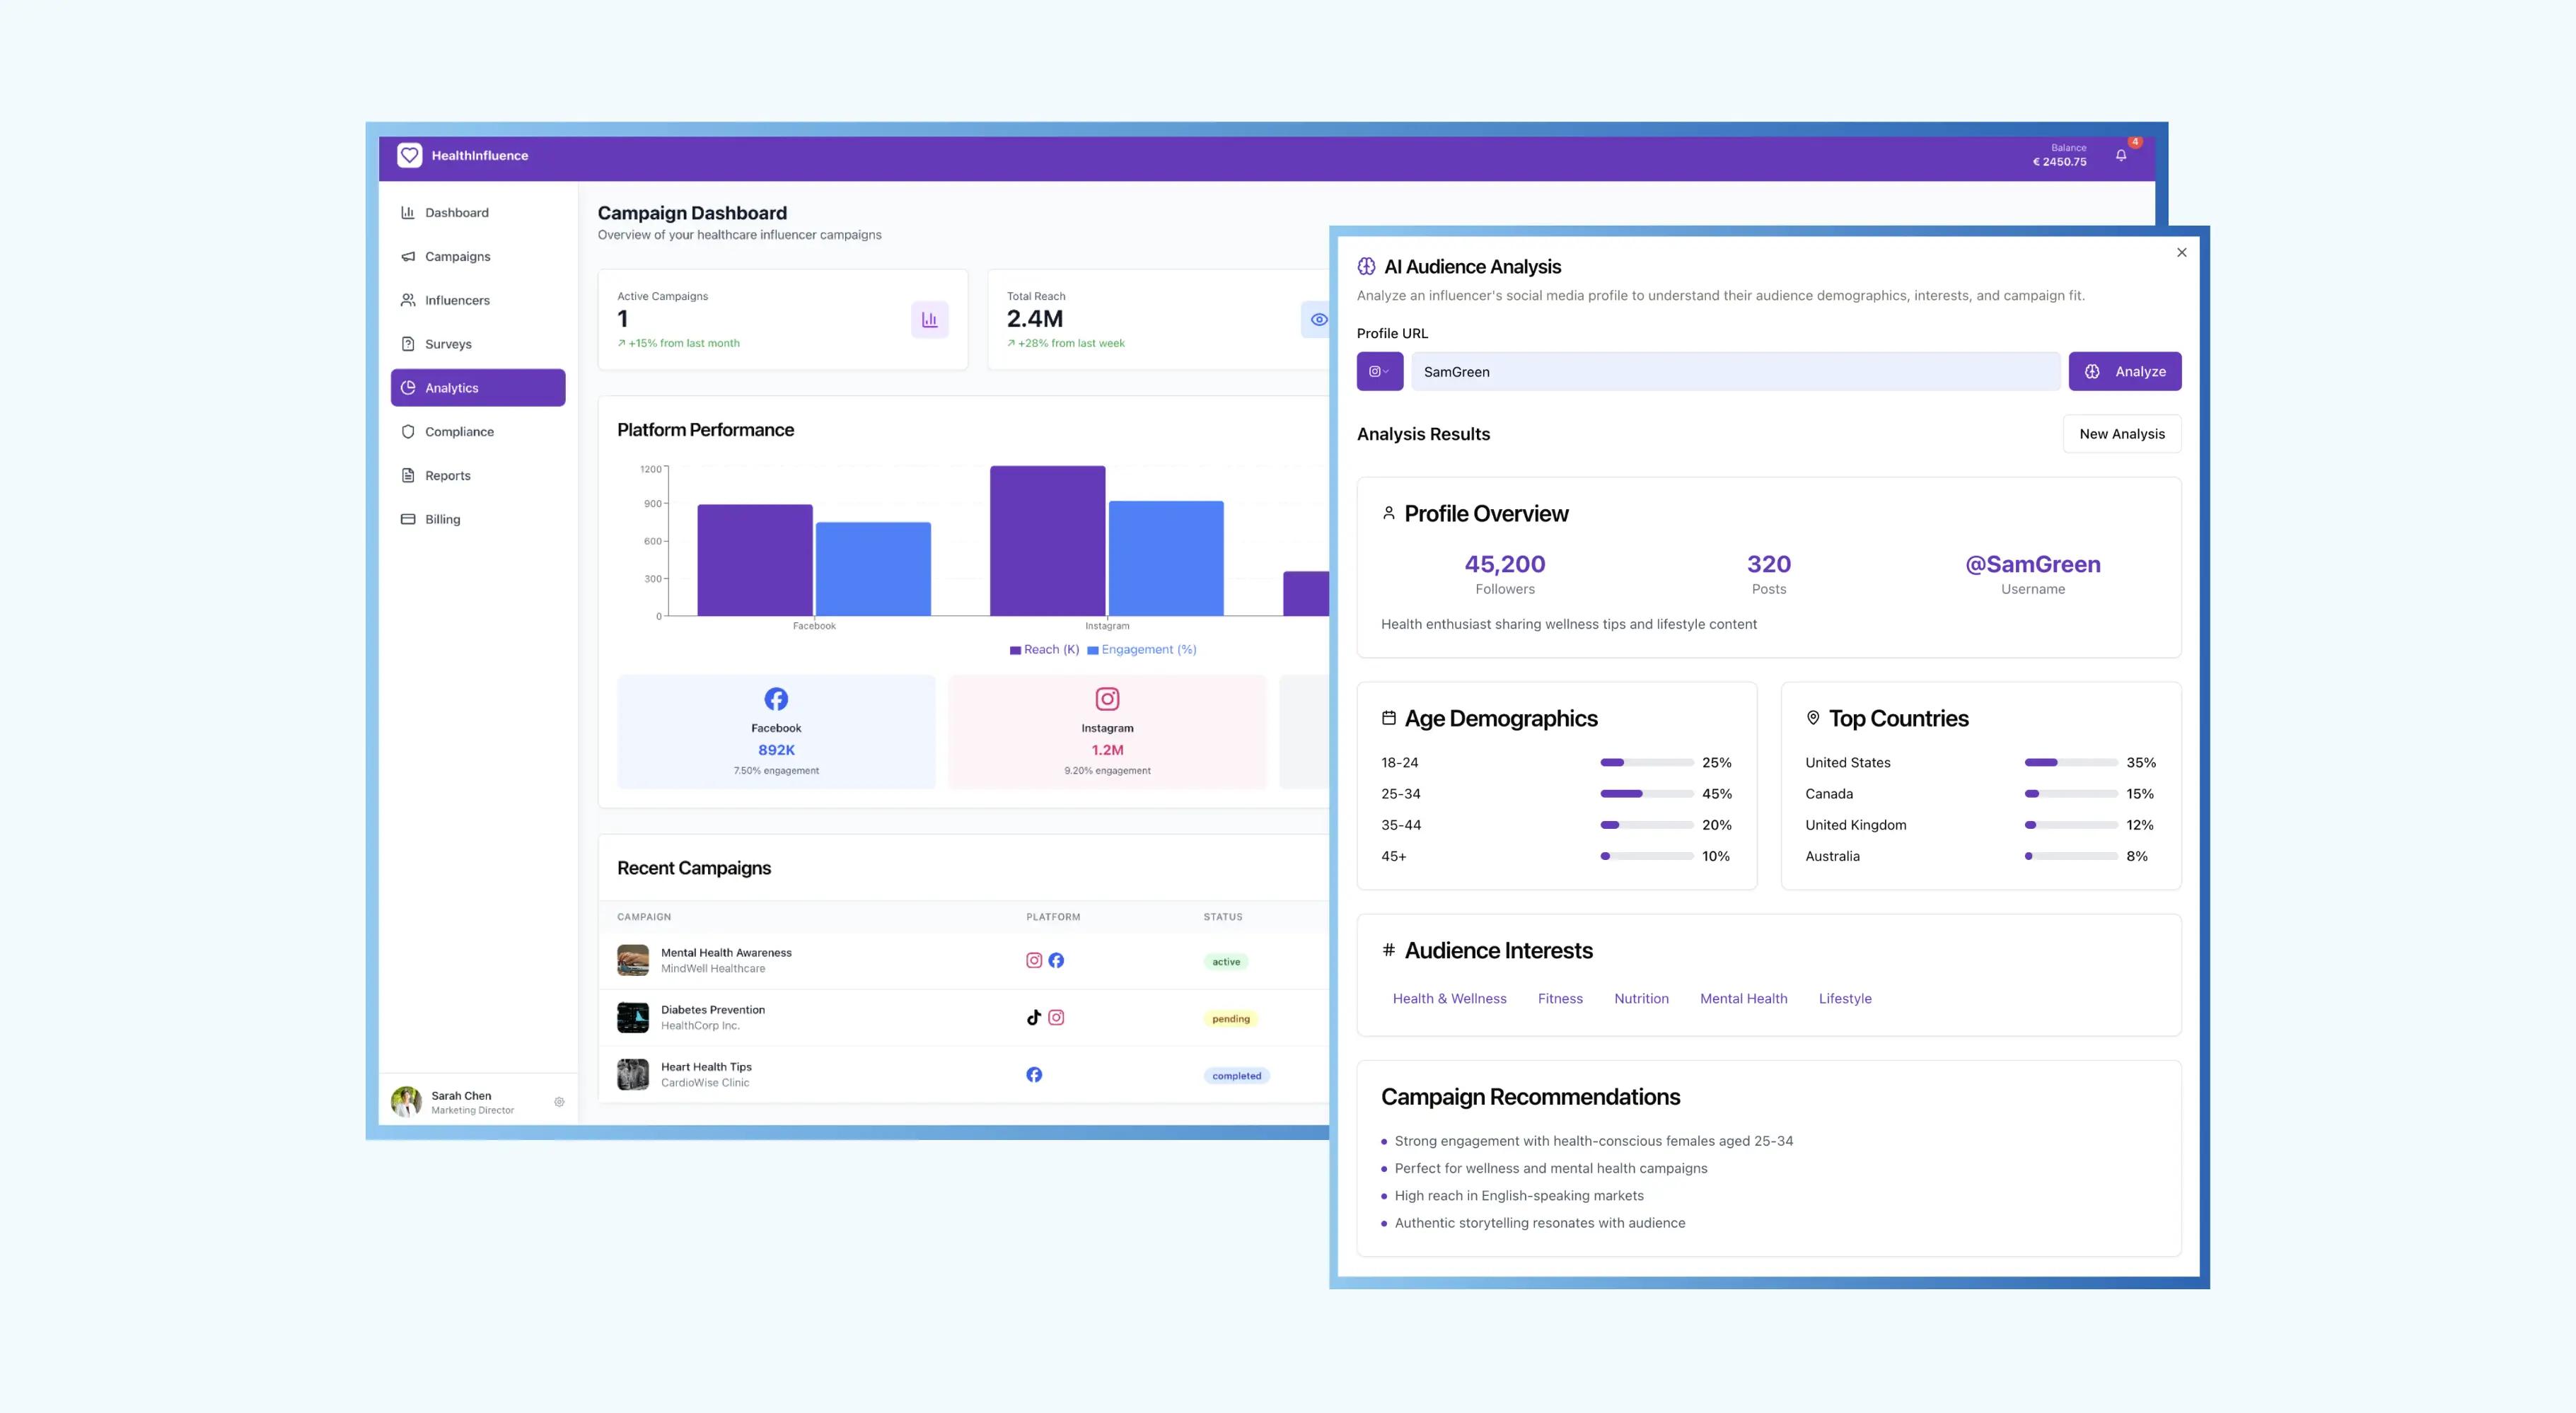Go to the Influencers section
The height and width of the screenshot is (1413, 2576).
point(457,300)
